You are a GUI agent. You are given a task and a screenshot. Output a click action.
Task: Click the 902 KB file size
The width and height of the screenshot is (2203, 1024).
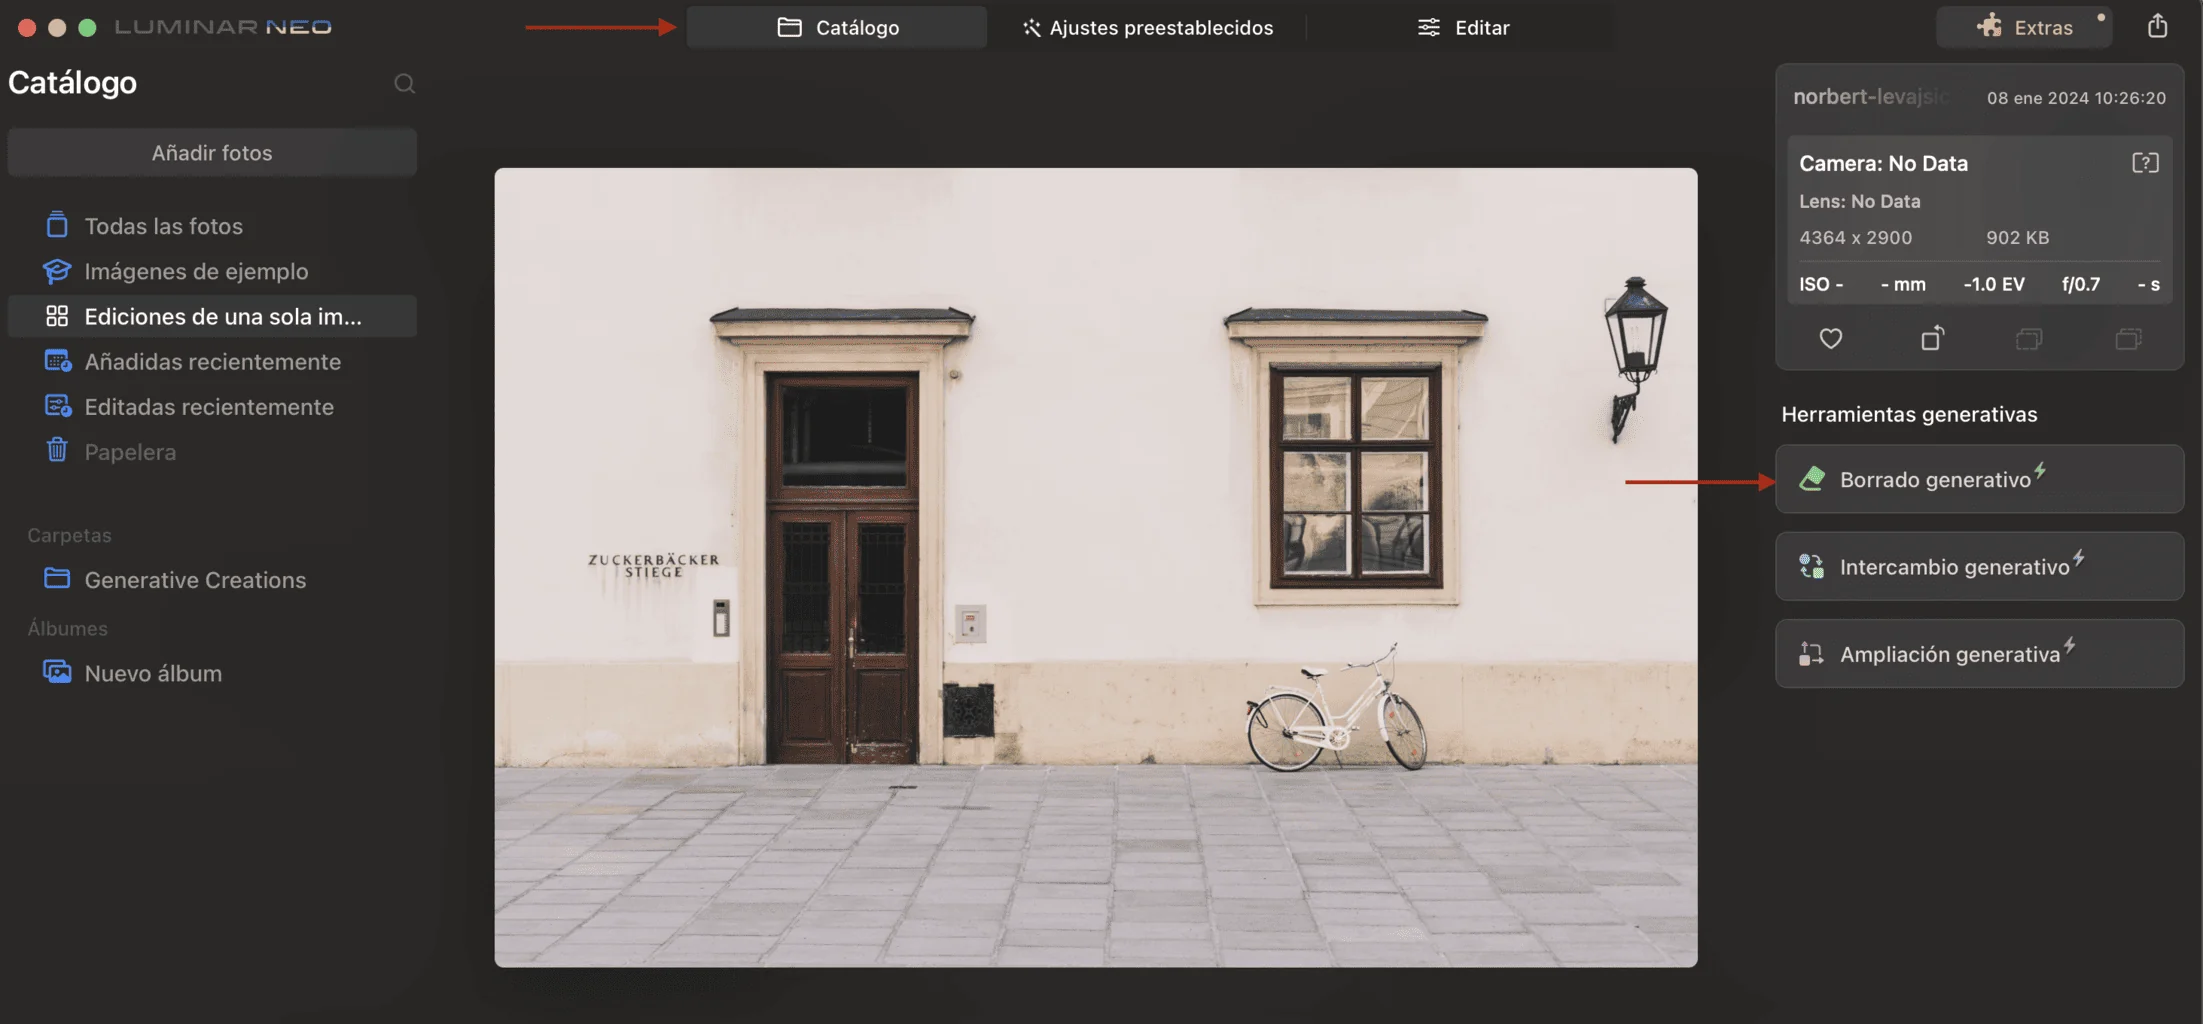(2017, 238)
